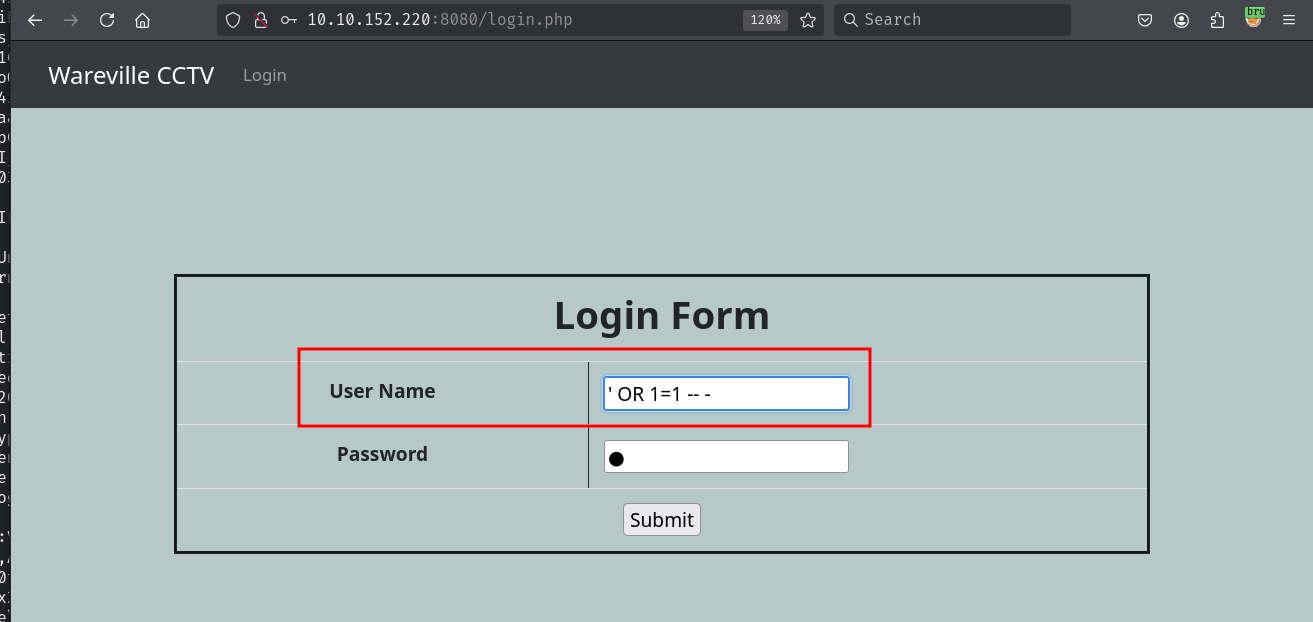Screen dimensions: 1313x622
Task: Focus the Password input field
Action: point(726,457)
